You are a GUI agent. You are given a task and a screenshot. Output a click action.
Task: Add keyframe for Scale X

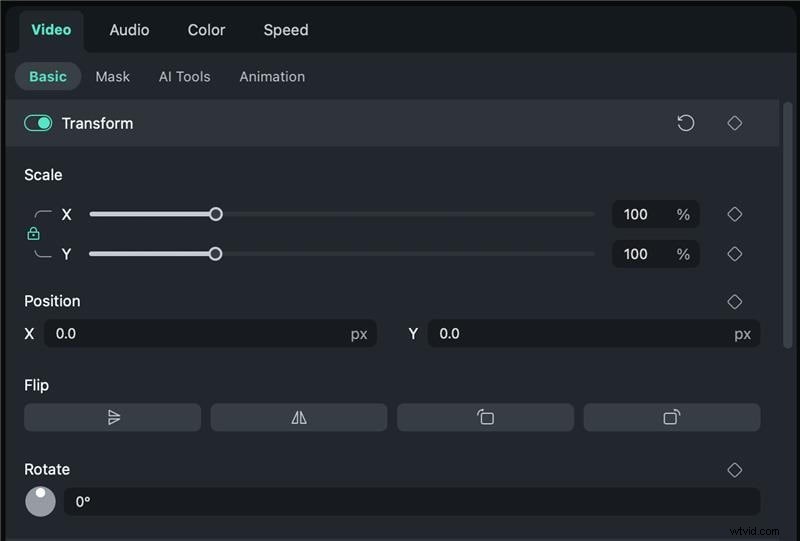(x=734, y=214)
